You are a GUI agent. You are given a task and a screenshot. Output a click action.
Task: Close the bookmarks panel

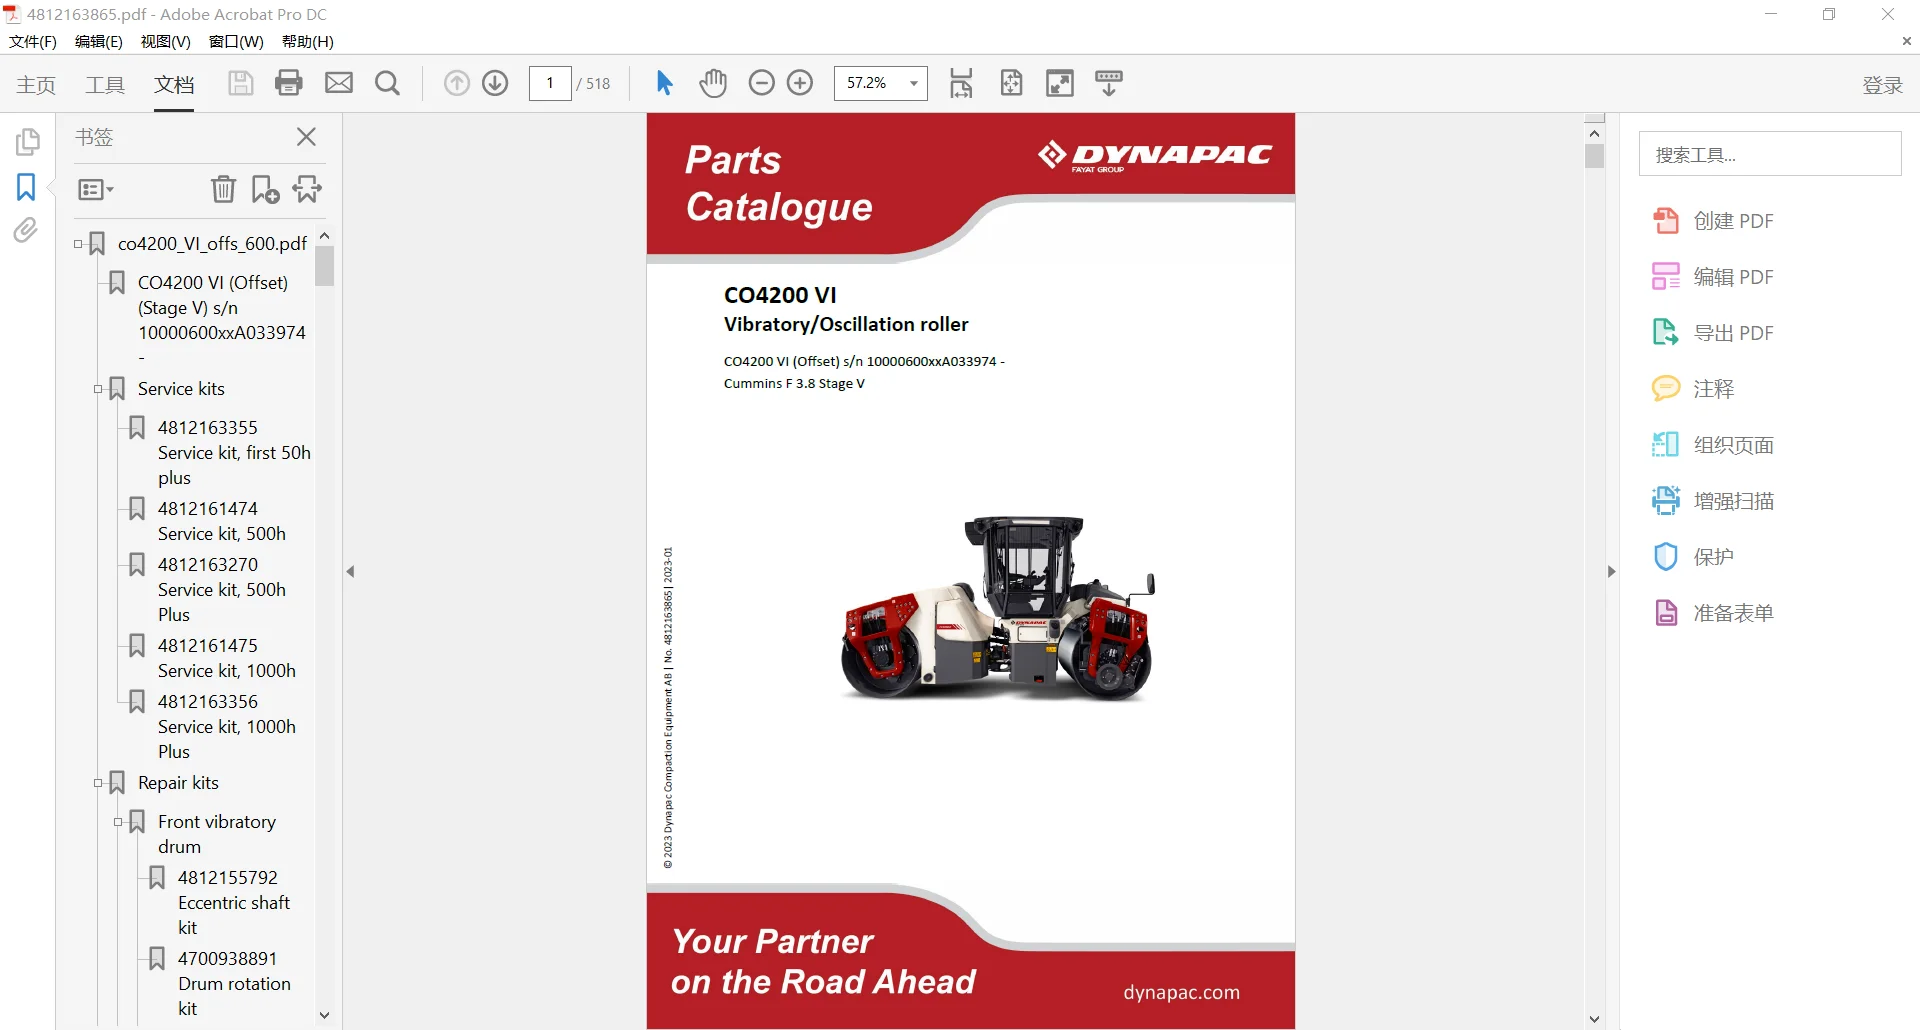306,137
